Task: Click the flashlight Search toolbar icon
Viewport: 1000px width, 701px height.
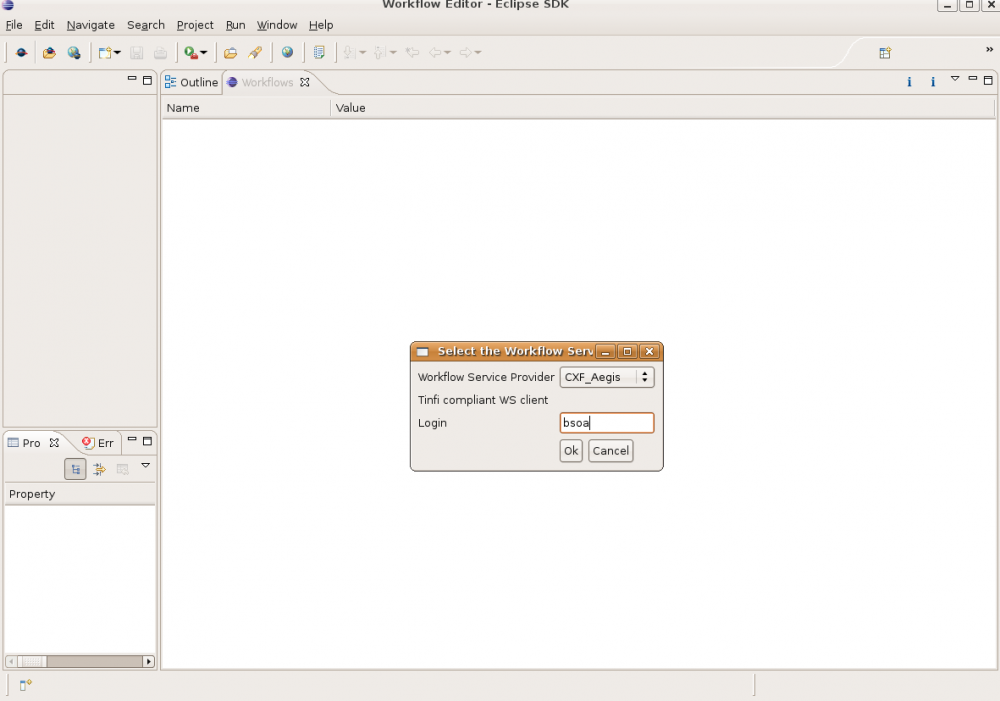Action: [x=255, y=53]
